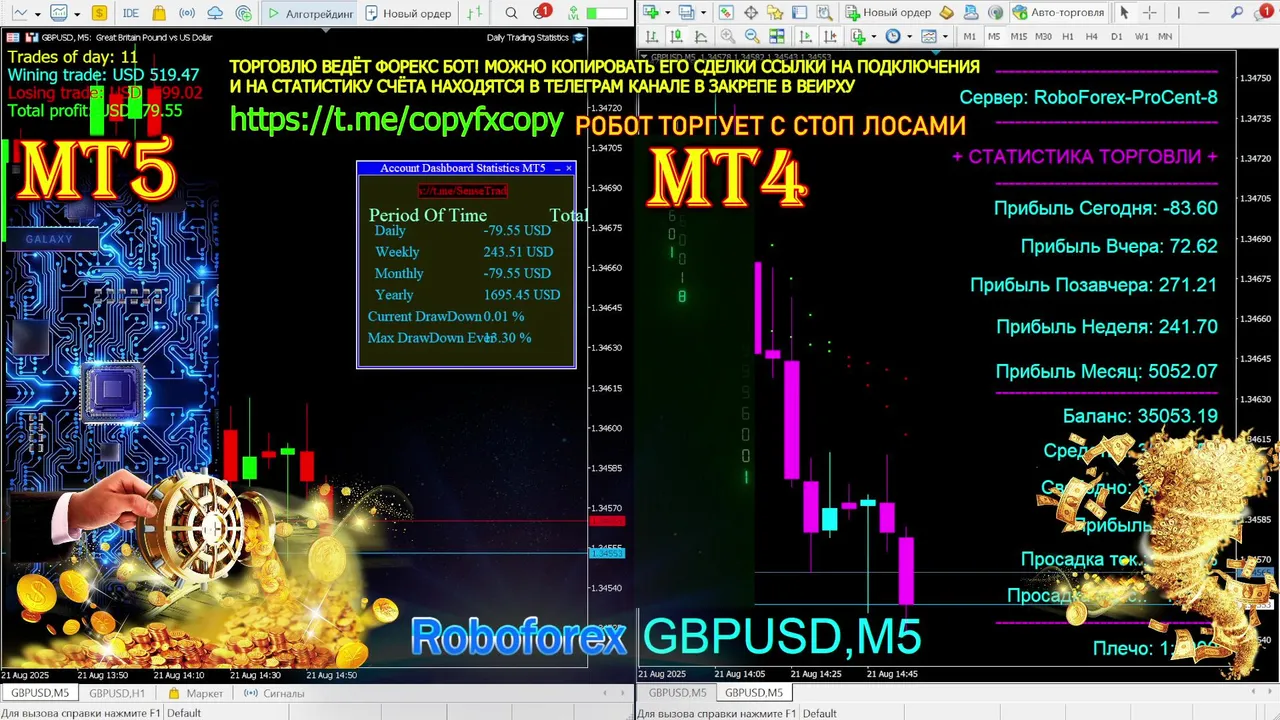Toggle chart shift in MT4 toolbar
Screen dimensions: 1280x720
point(830,36)
